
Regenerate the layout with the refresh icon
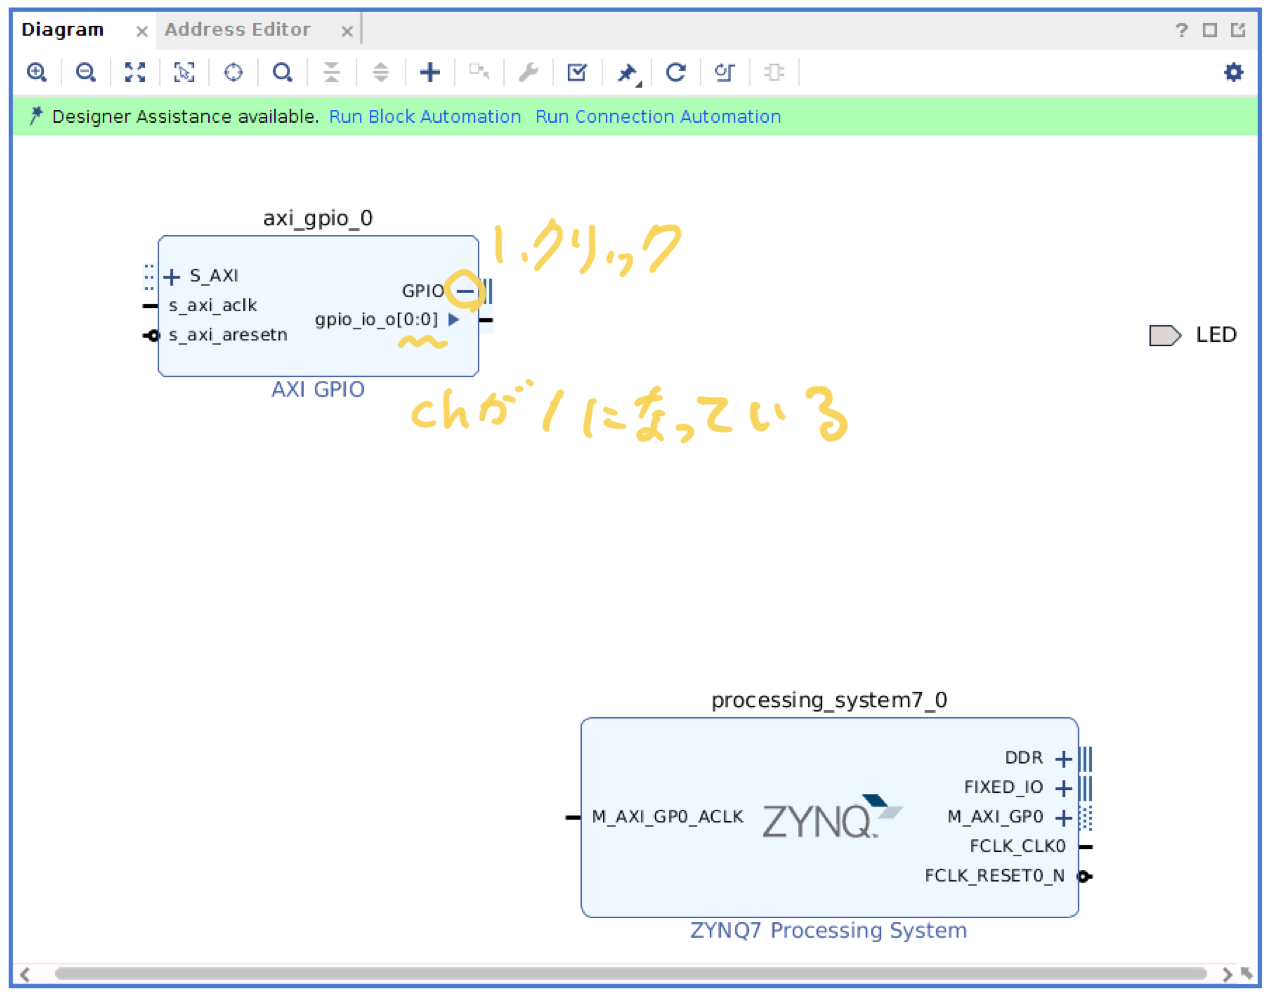tap(676, 72)
